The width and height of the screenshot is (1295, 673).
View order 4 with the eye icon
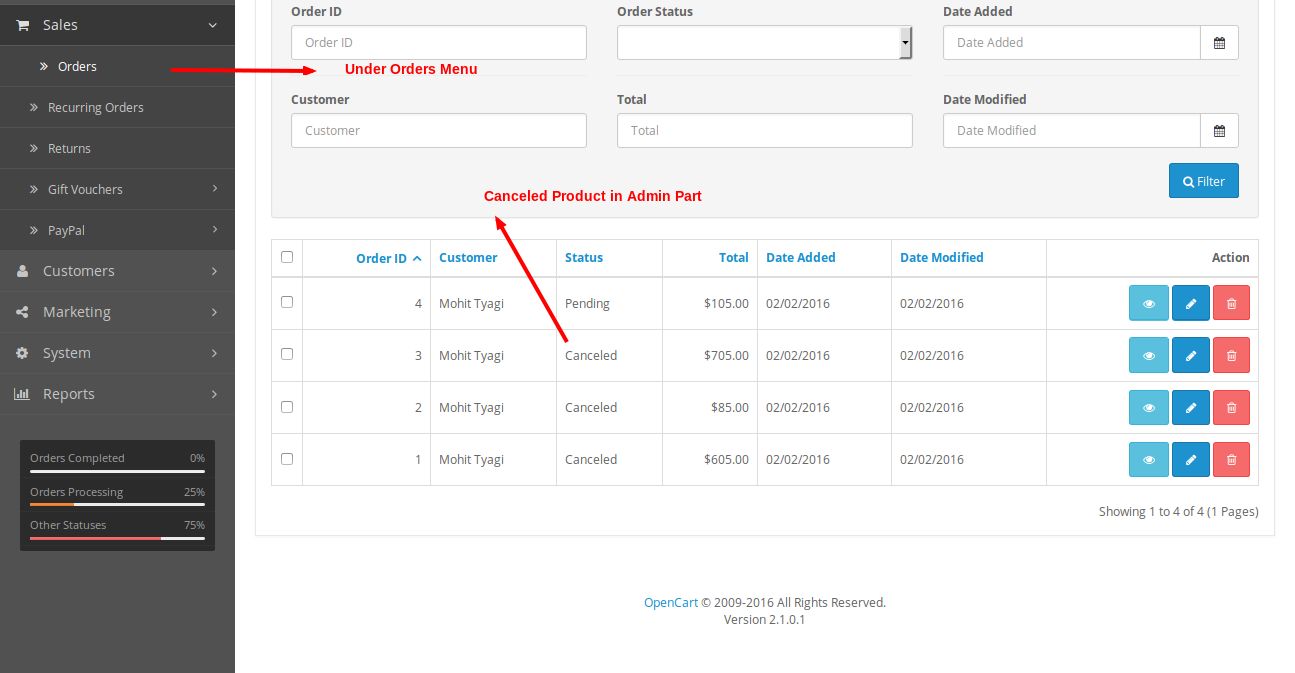1149,303
